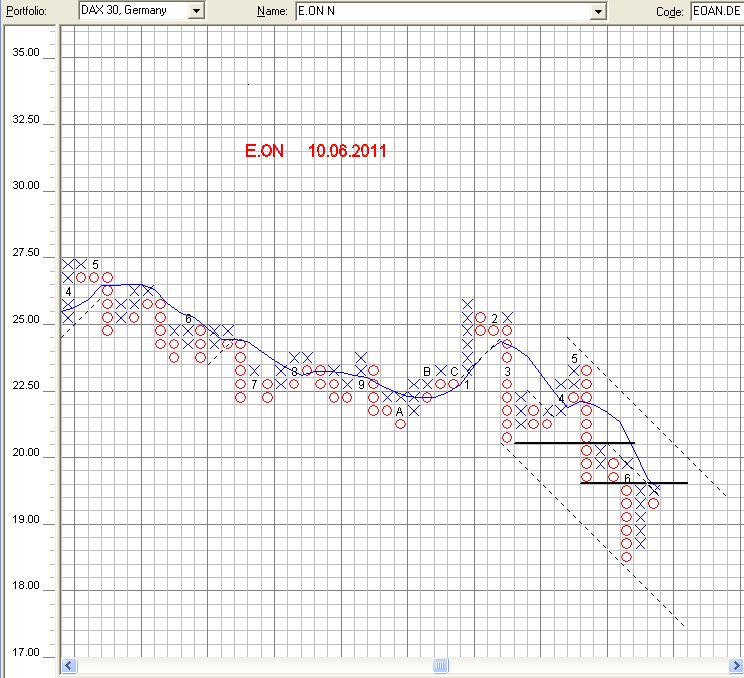The height and width of the screenshot is (678, 744).
Task: Click the 'Code:' label
Action: tap(670, 12)
